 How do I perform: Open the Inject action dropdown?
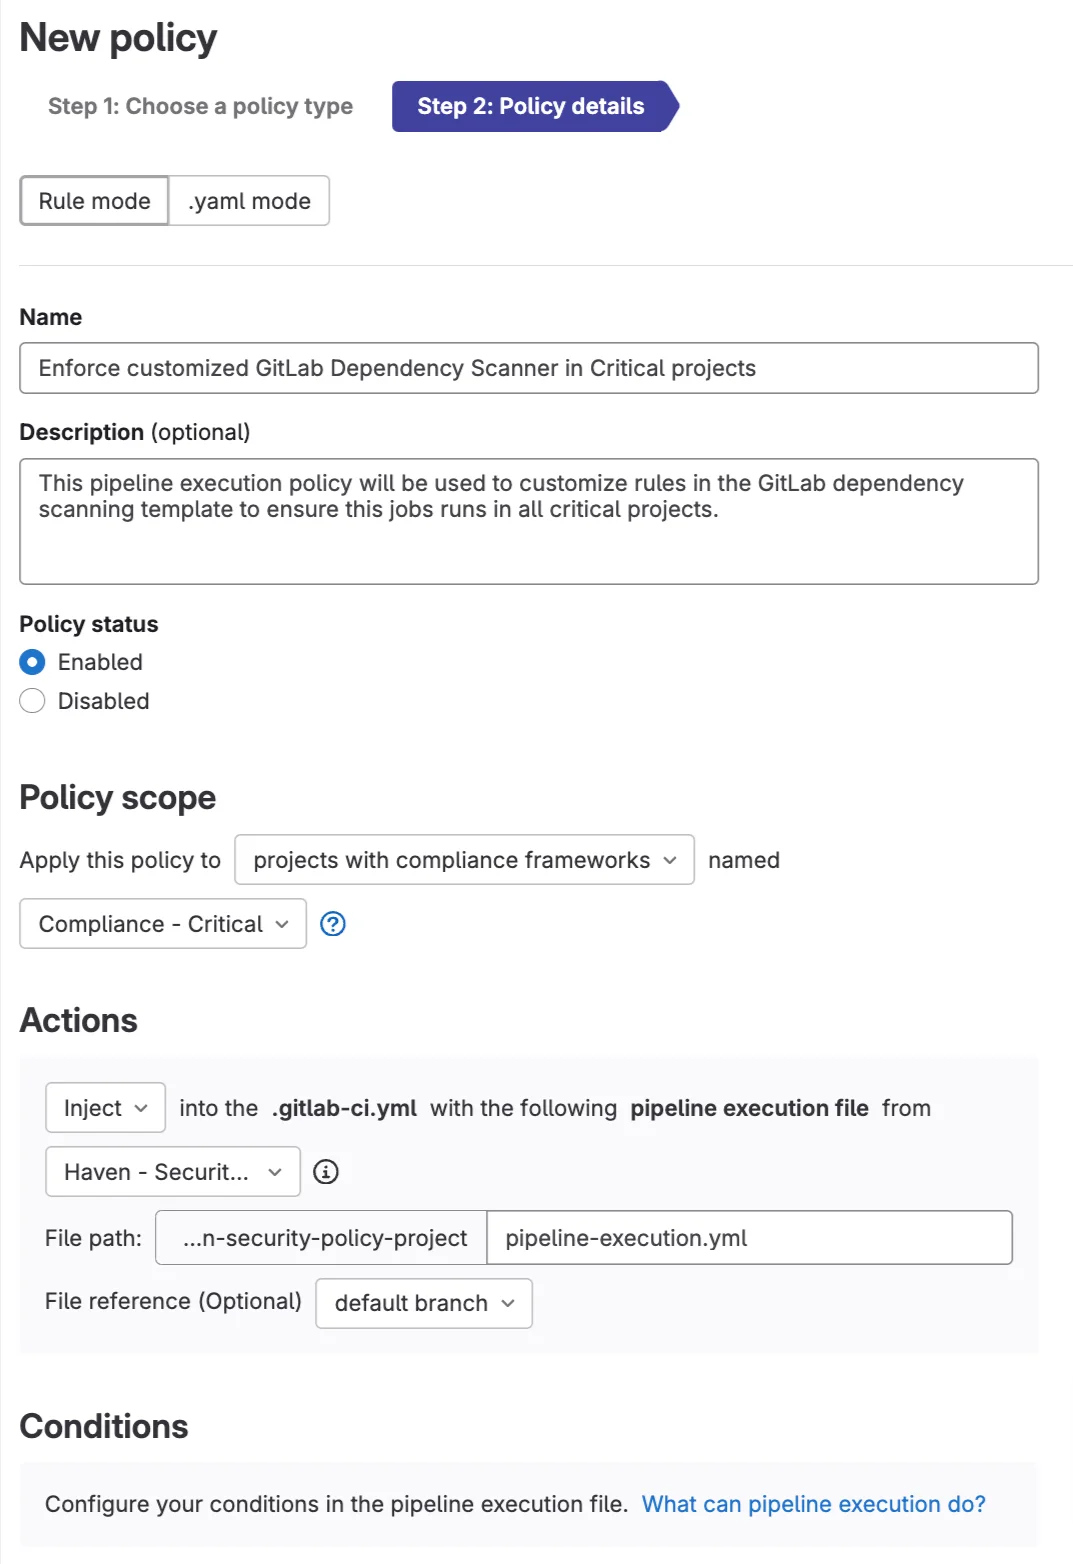[x=105, y=1108]
